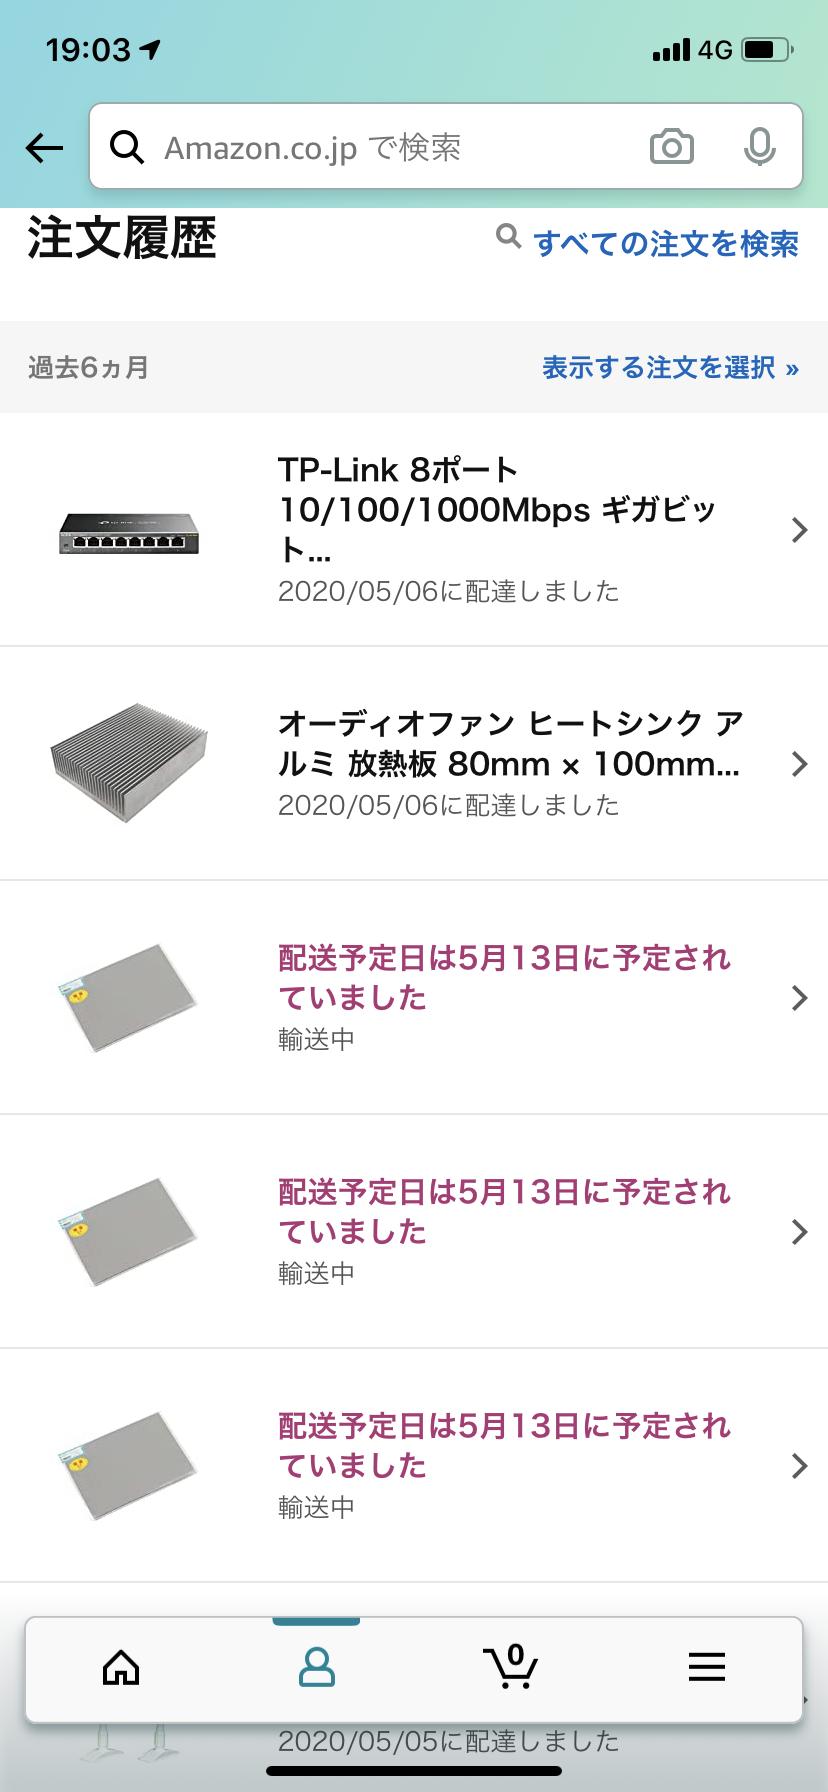Image resolution: width=828 pixels, height=1792 pixels.
Task: Open last 配送予定日は5月13日 order text
Action: pos(504,1445)
